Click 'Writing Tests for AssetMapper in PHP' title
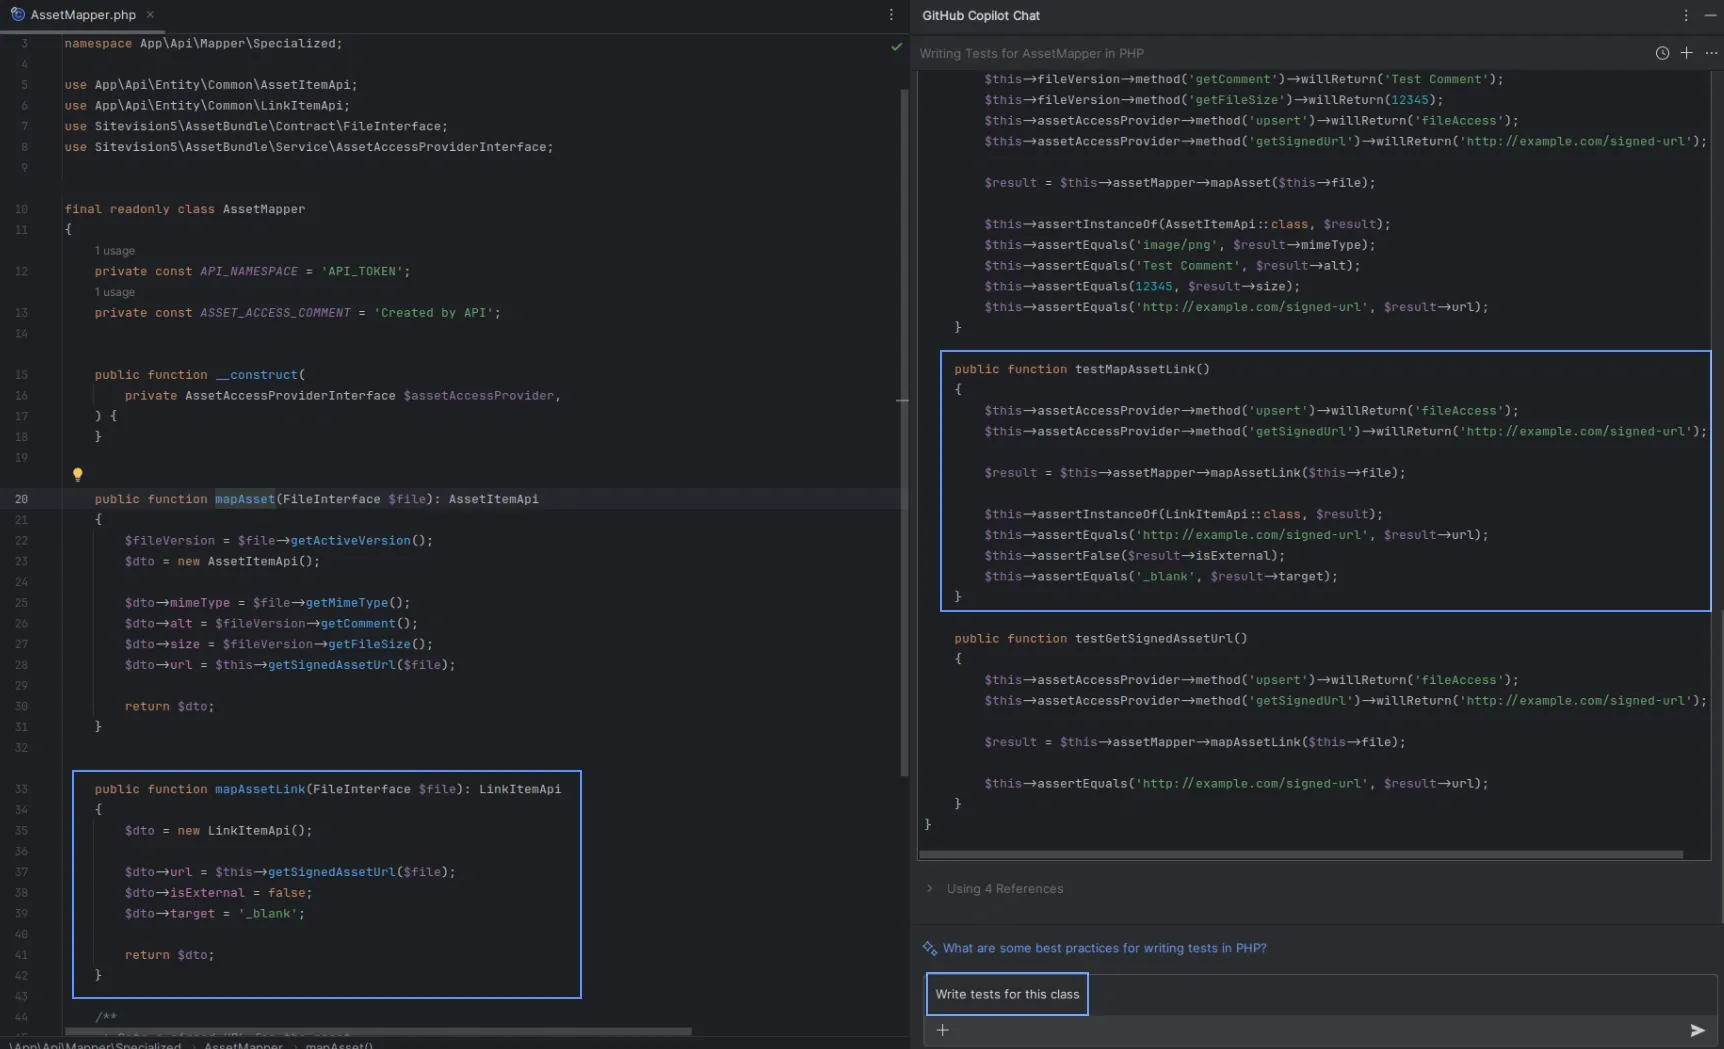The width and height of the screenshot is (1724, 1049). coord(1031,53)
